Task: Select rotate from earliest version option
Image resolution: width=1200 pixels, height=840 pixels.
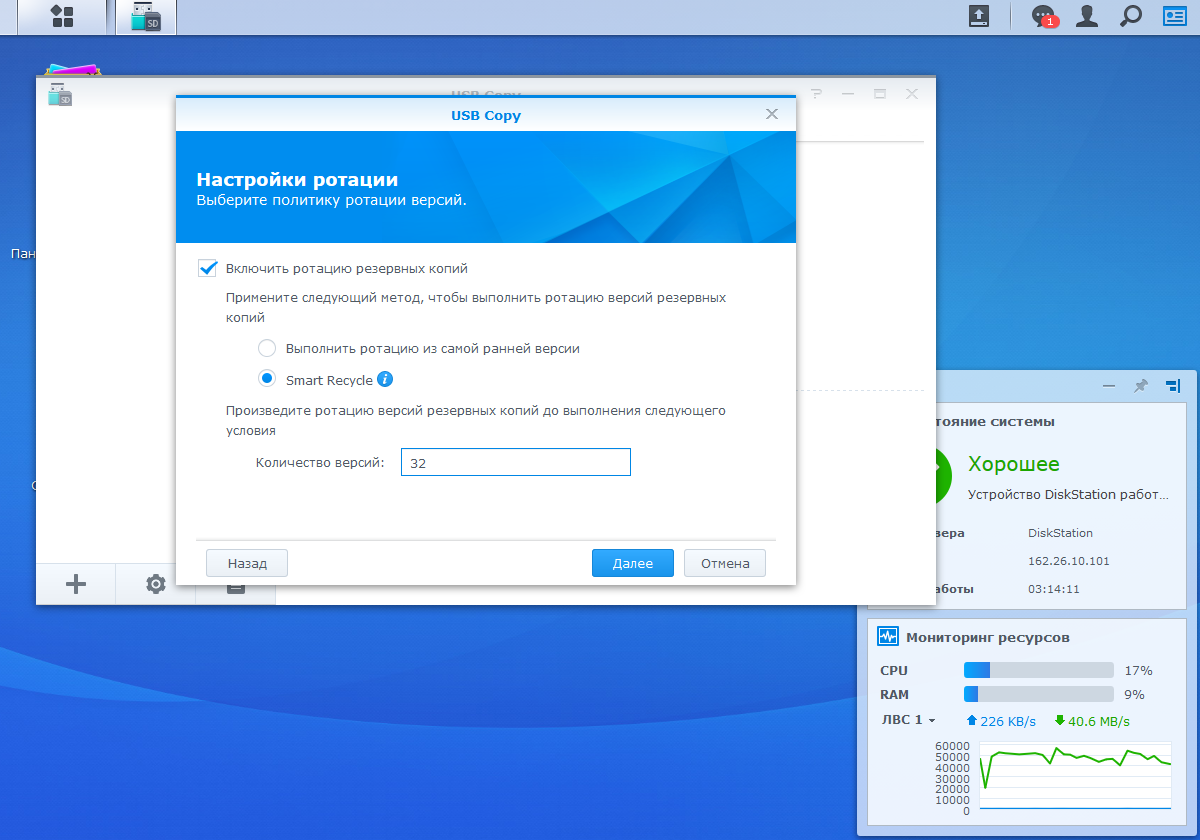Action: tap(267, 348)
